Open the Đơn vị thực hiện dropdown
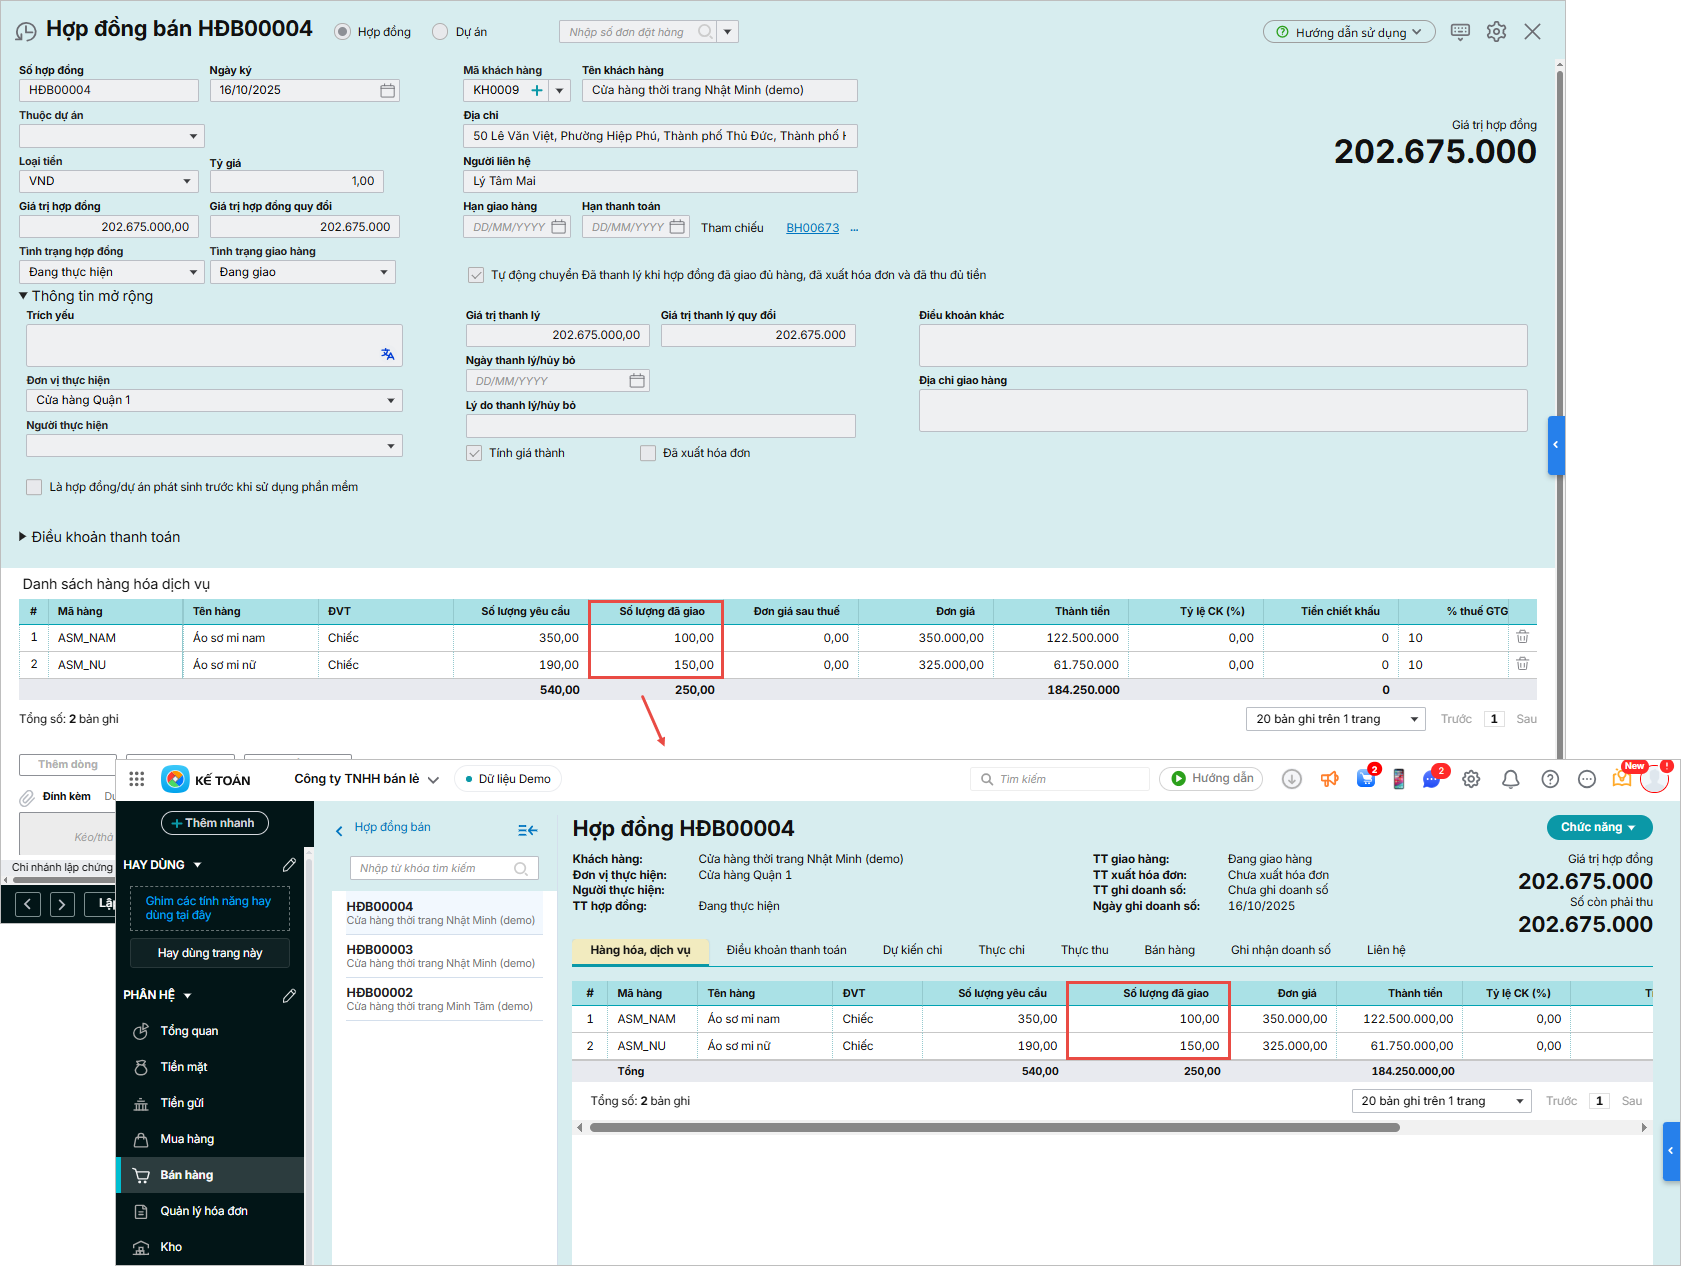Image resolution: width=1696 pixels, height=1270 pixels. click(x=214, y=401)
